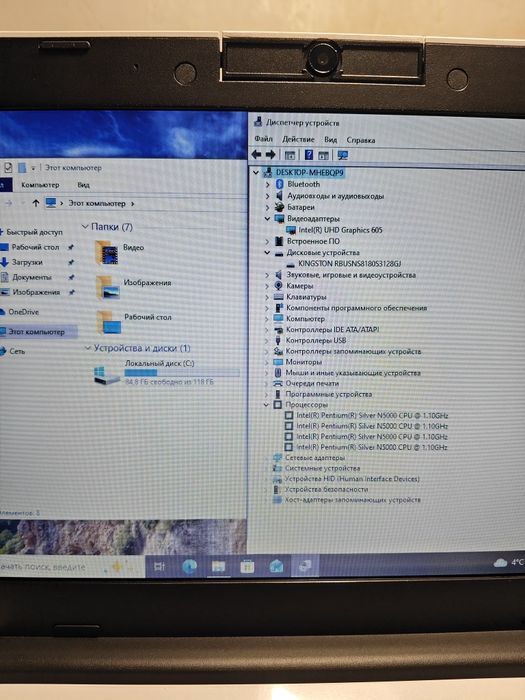
Task: Select the Intel(R) UHD Graphics 605 adapter
Action: pos(340,230)
